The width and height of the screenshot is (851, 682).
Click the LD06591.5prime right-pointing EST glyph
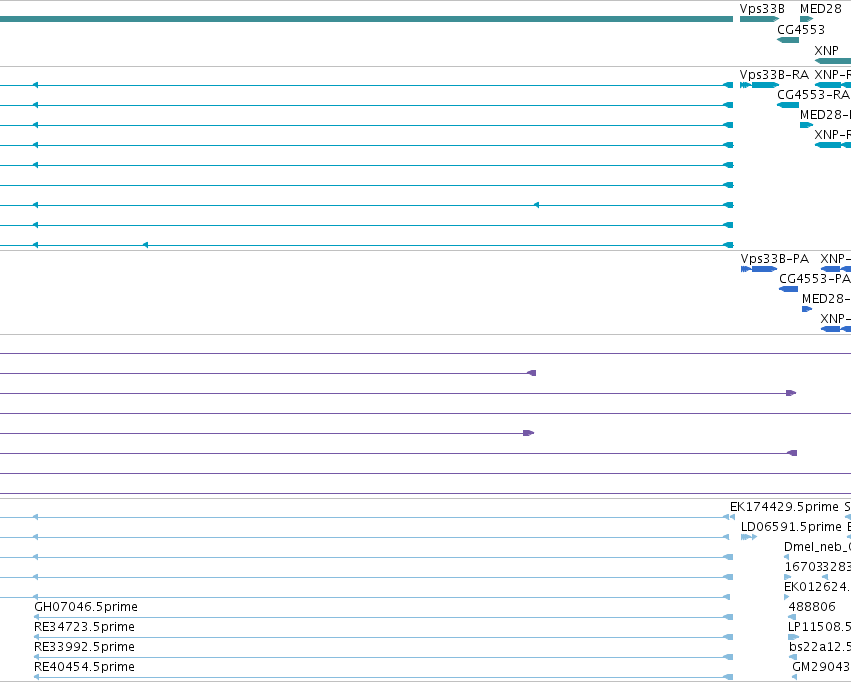[x=748, y=537]
